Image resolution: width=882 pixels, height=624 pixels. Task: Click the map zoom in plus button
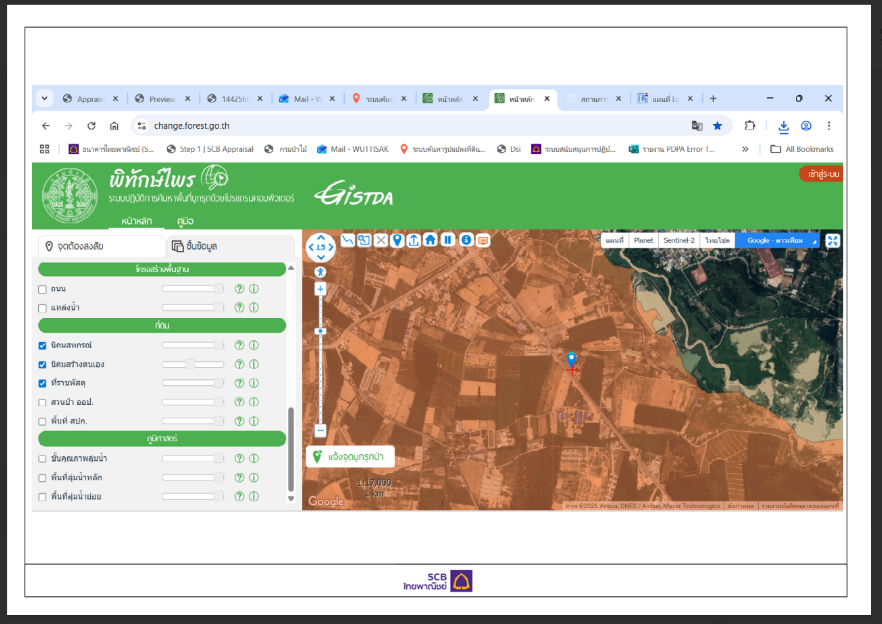pos(320,289)
